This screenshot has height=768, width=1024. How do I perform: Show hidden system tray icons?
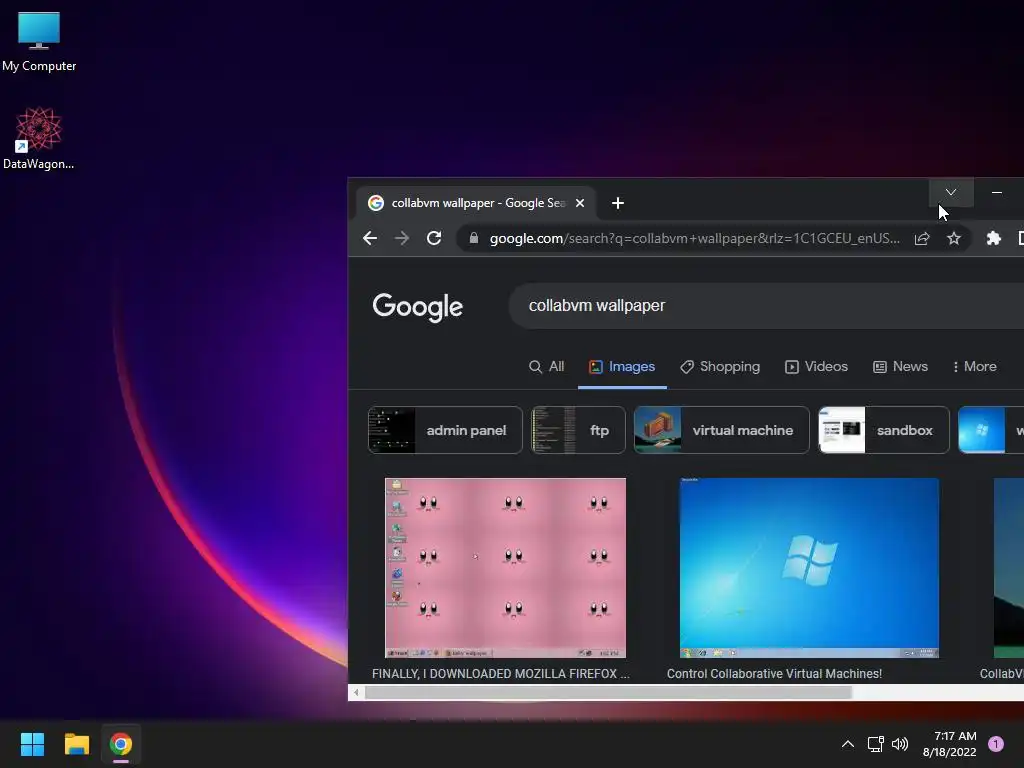tap(848, 744)
